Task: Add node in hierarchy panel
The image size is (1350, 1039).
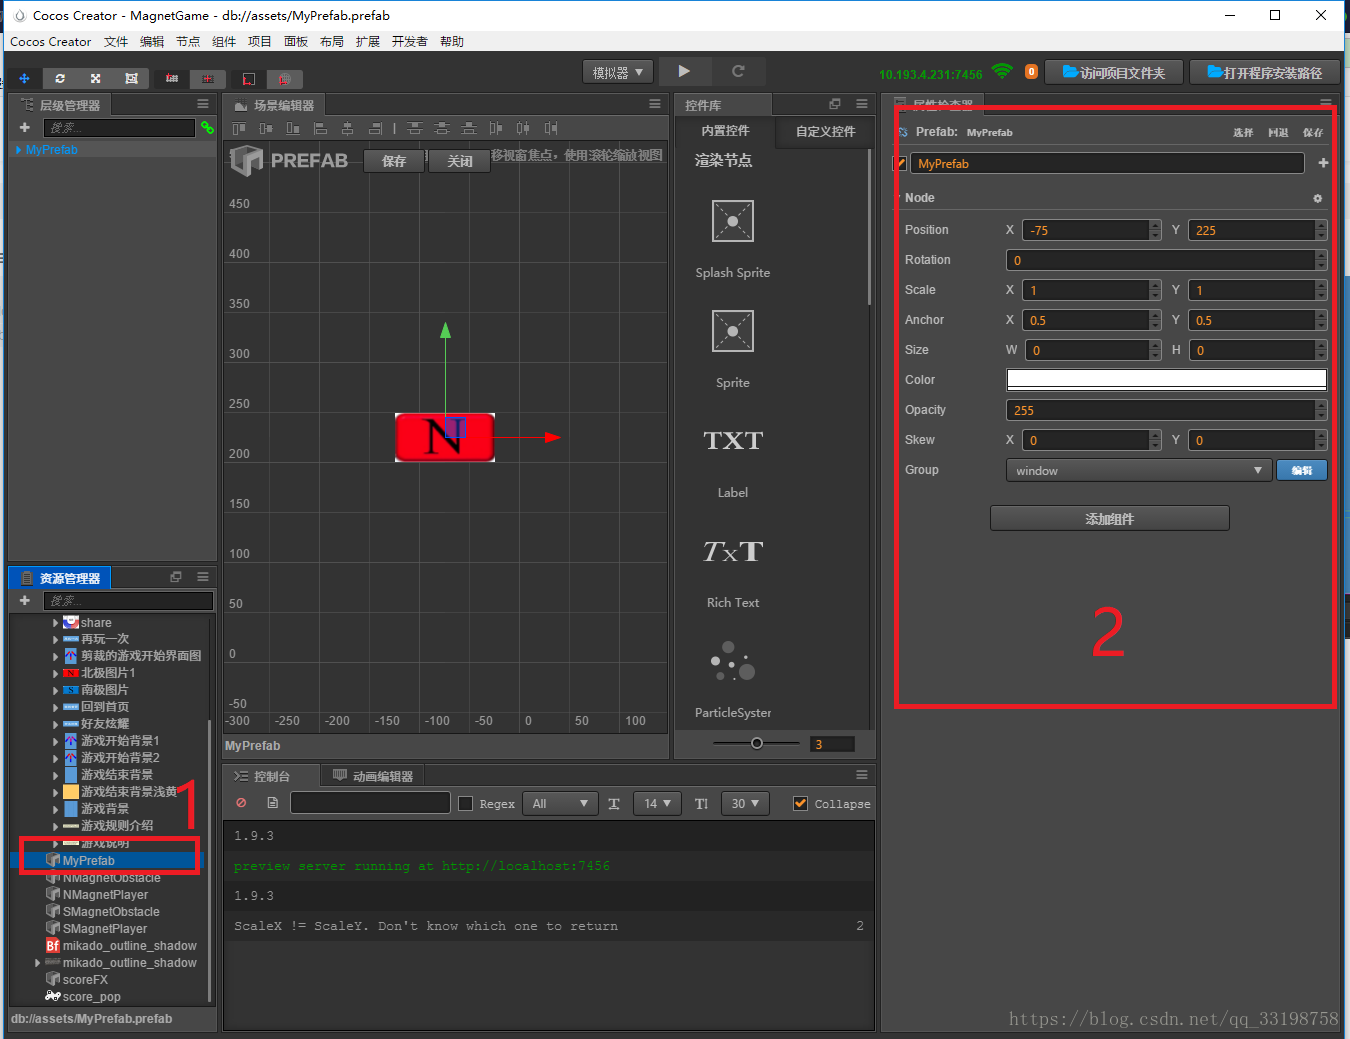Action: click(25, 127)
